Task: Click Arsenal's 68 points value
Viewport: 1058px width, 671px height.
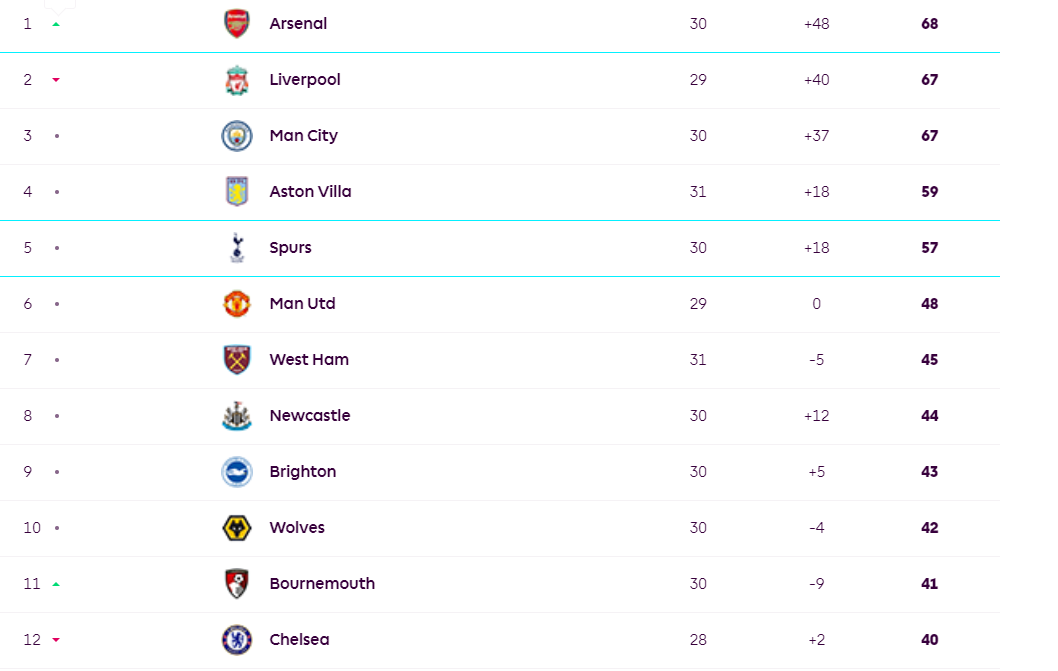Action: pos(930,24)
